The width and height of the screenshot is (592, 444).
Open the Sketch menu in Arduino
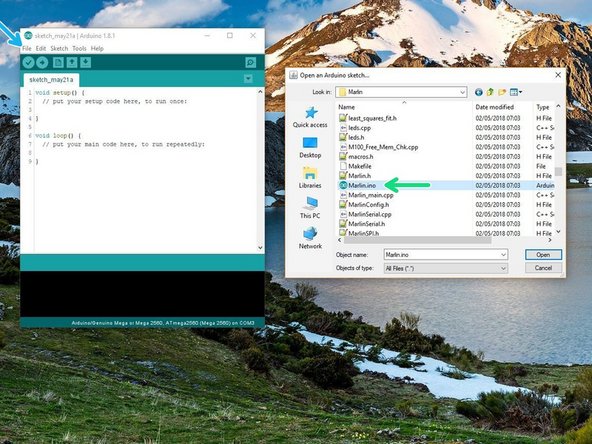(x=59, y=48)
